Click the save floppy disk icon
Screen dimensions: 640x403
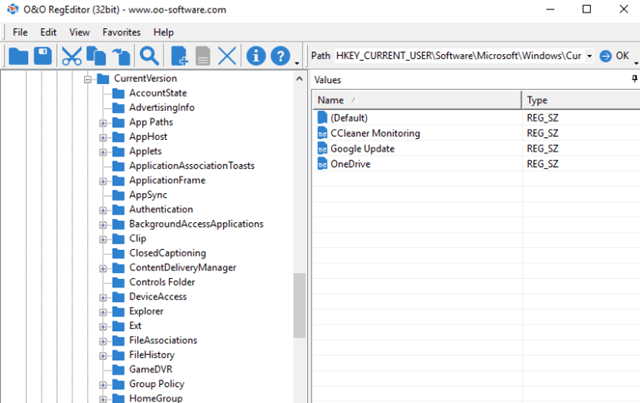click(43, 56)
